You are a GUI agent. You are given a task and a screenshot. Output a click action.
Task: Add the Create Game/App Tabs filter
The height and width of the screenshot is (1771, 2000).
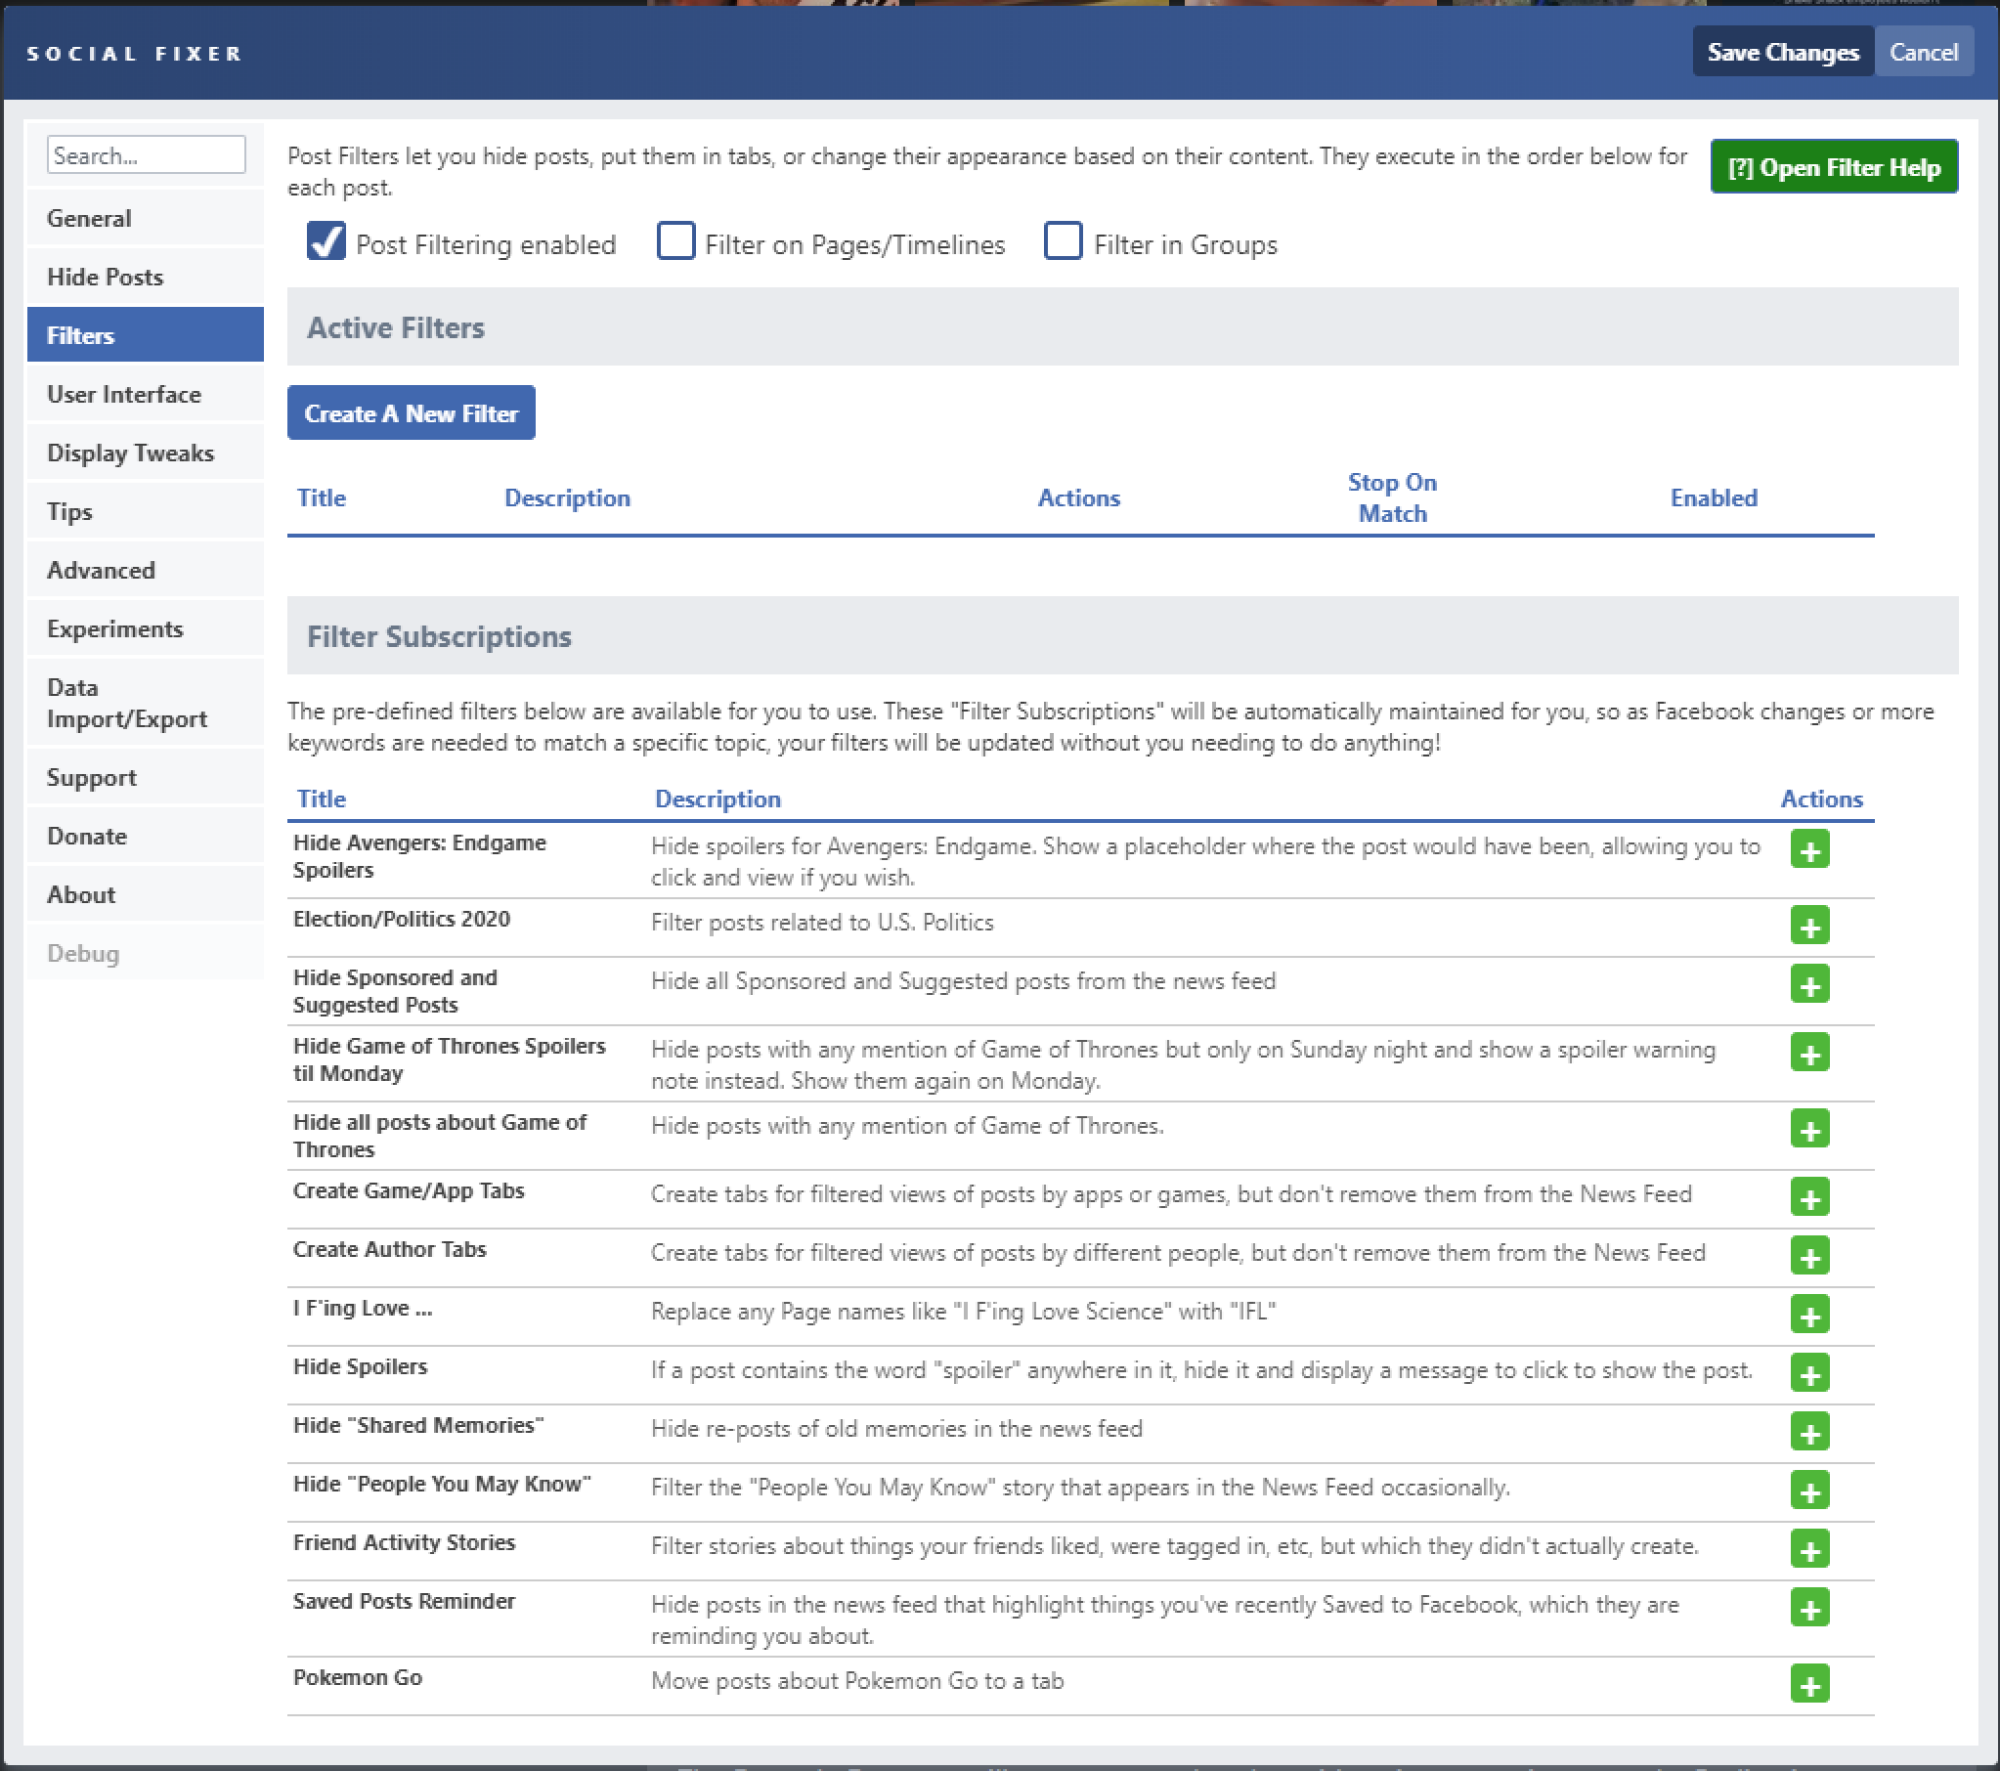[1809, 1198]
